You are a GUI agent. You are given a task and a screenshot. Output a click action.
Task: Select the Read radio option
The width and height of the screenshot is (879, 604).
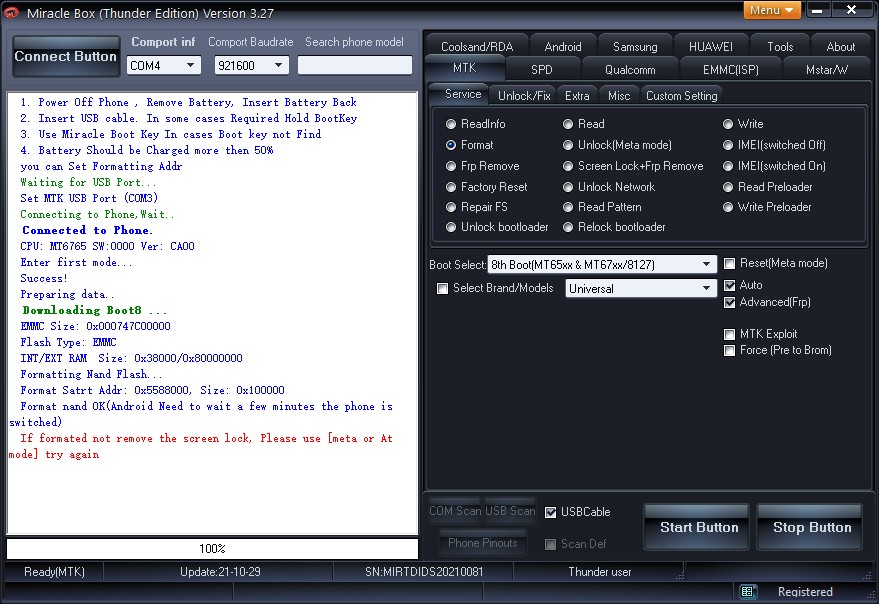click(584, 124)
